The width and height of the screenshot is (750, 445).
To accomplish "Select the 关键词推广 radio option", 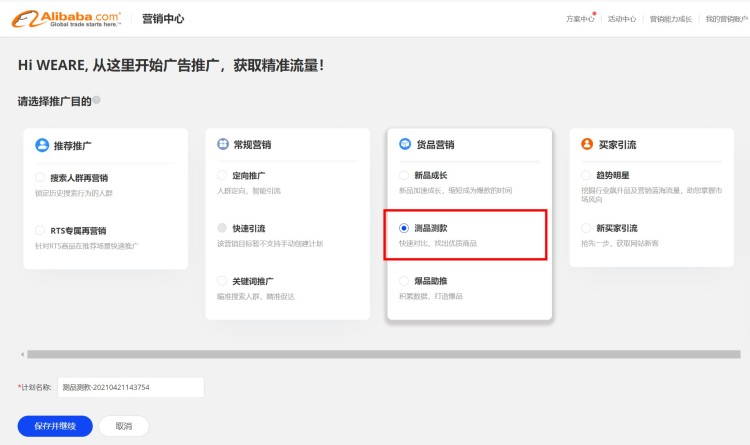I will pos(222,281).
